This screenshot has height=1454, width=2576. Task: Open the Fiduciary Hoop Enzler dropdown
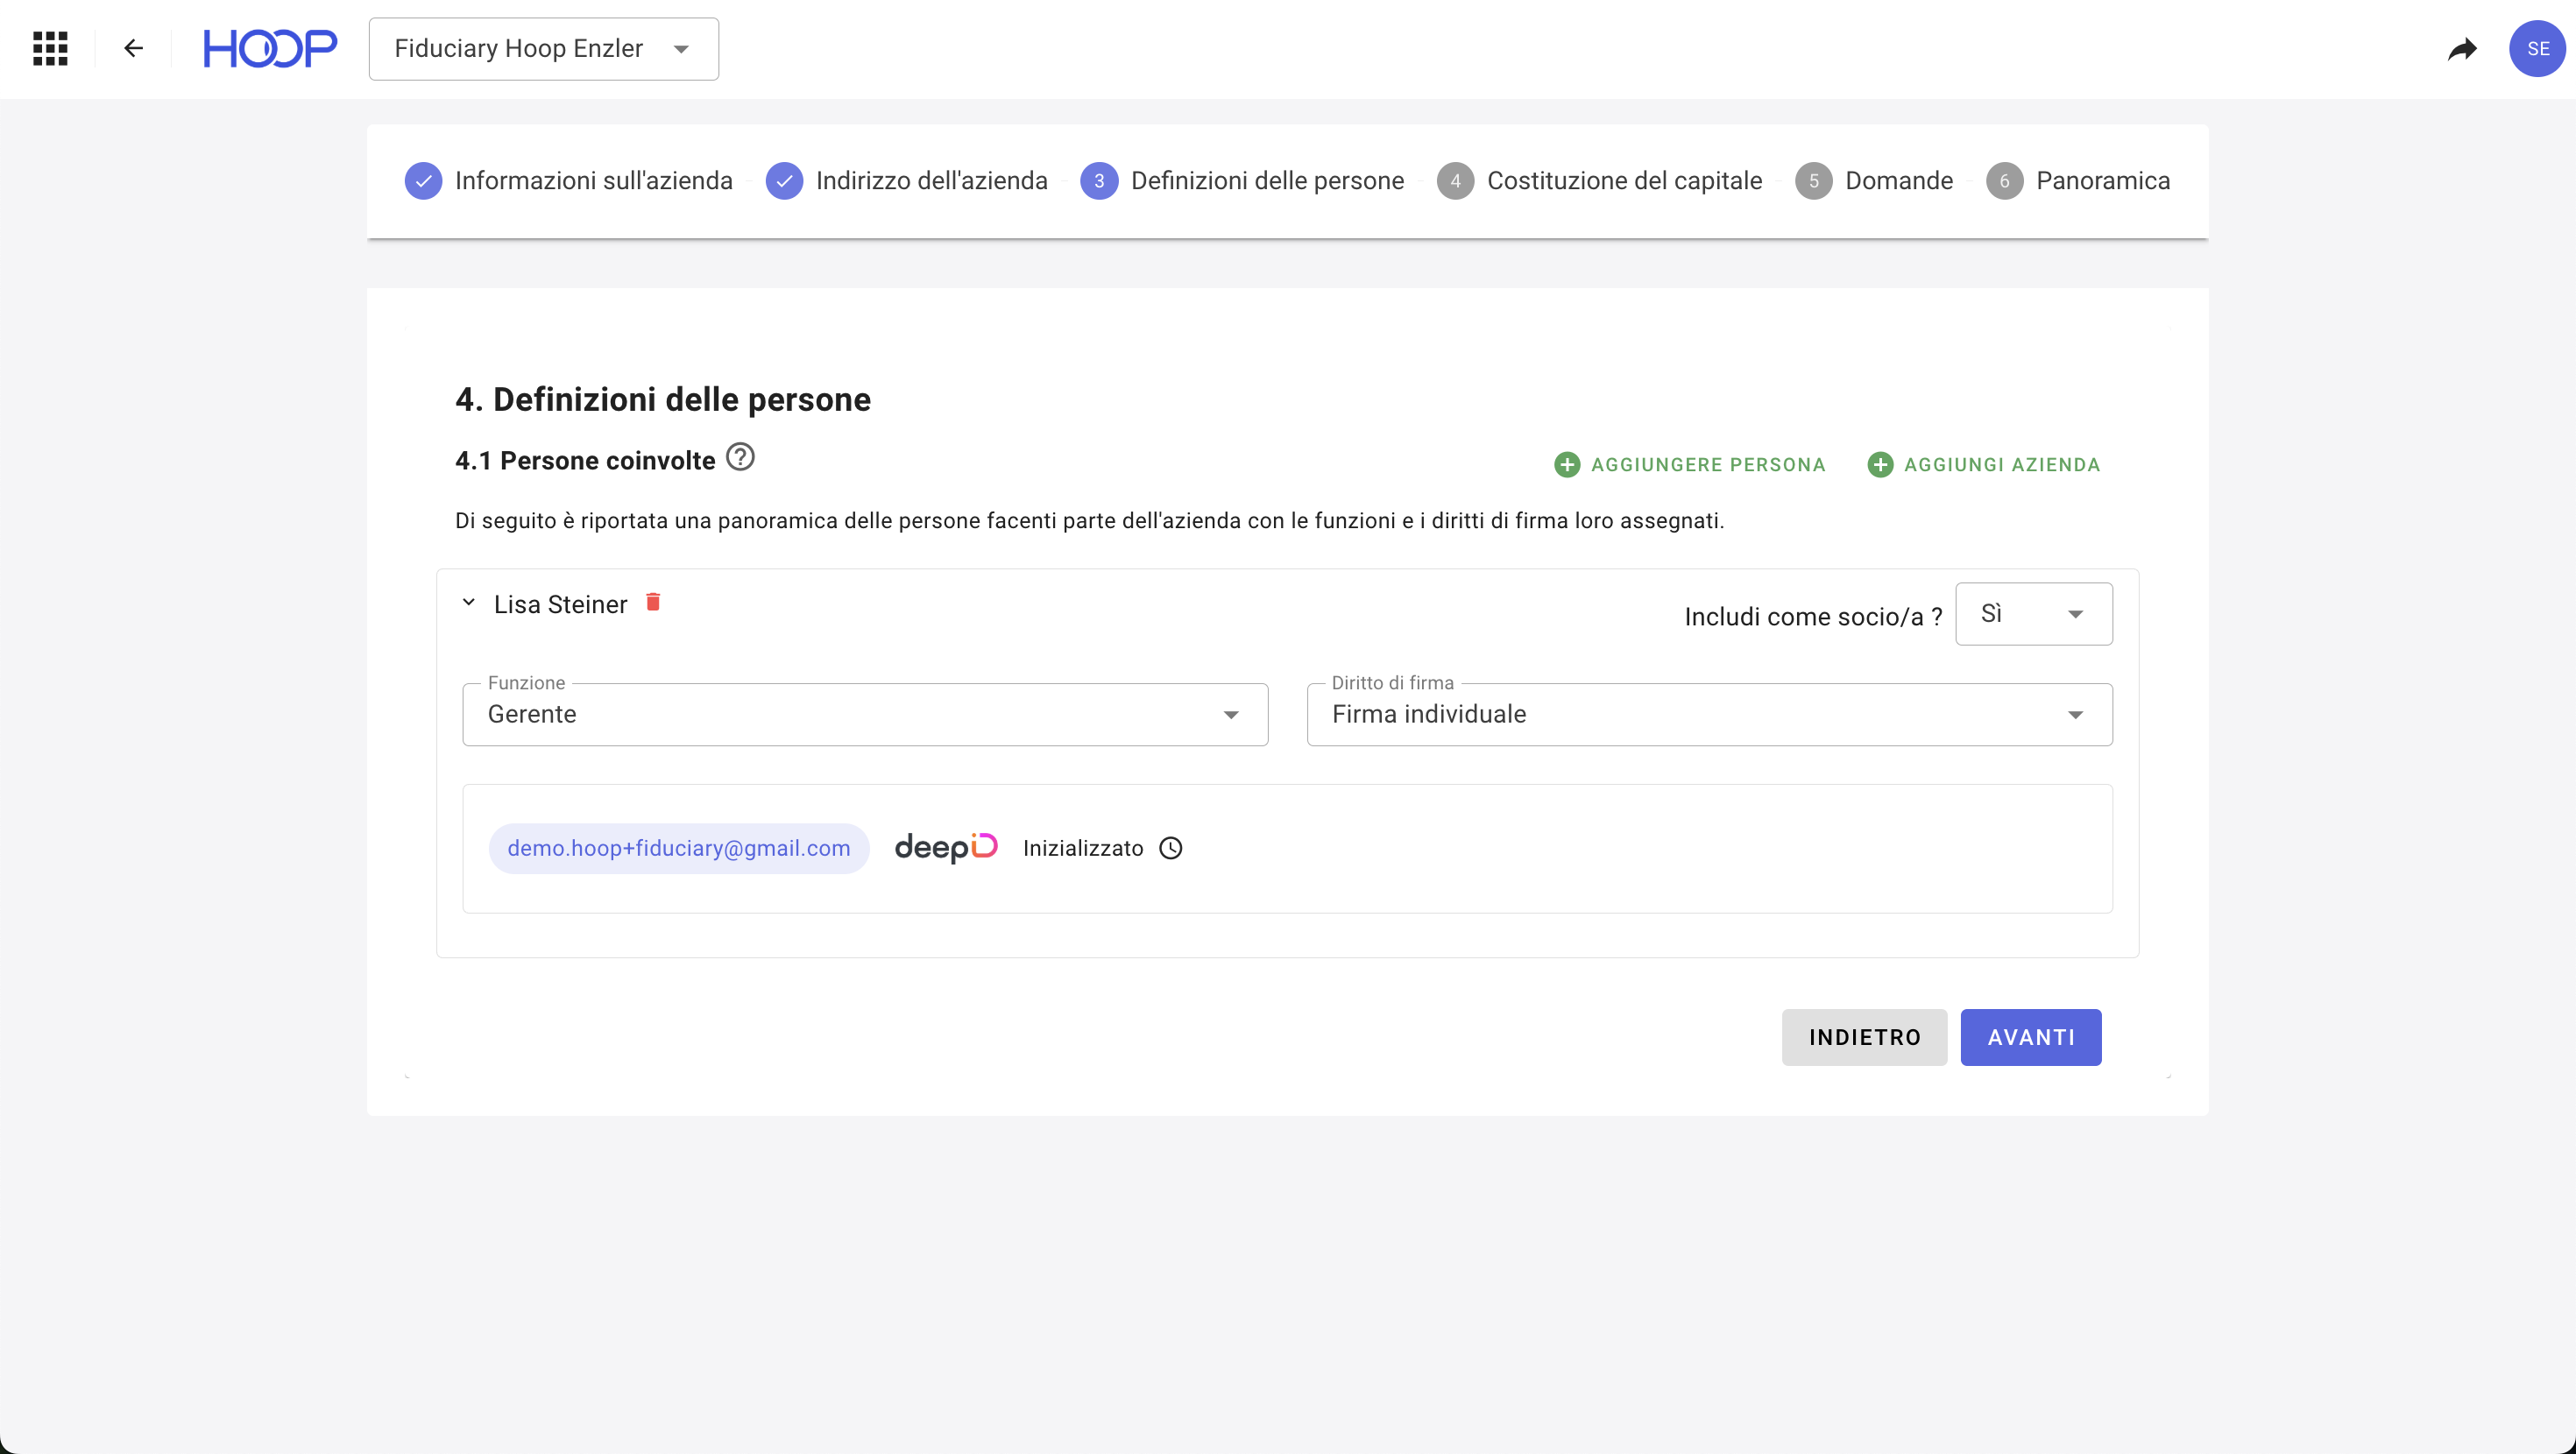pyautogui.click(x=543, y=48)
